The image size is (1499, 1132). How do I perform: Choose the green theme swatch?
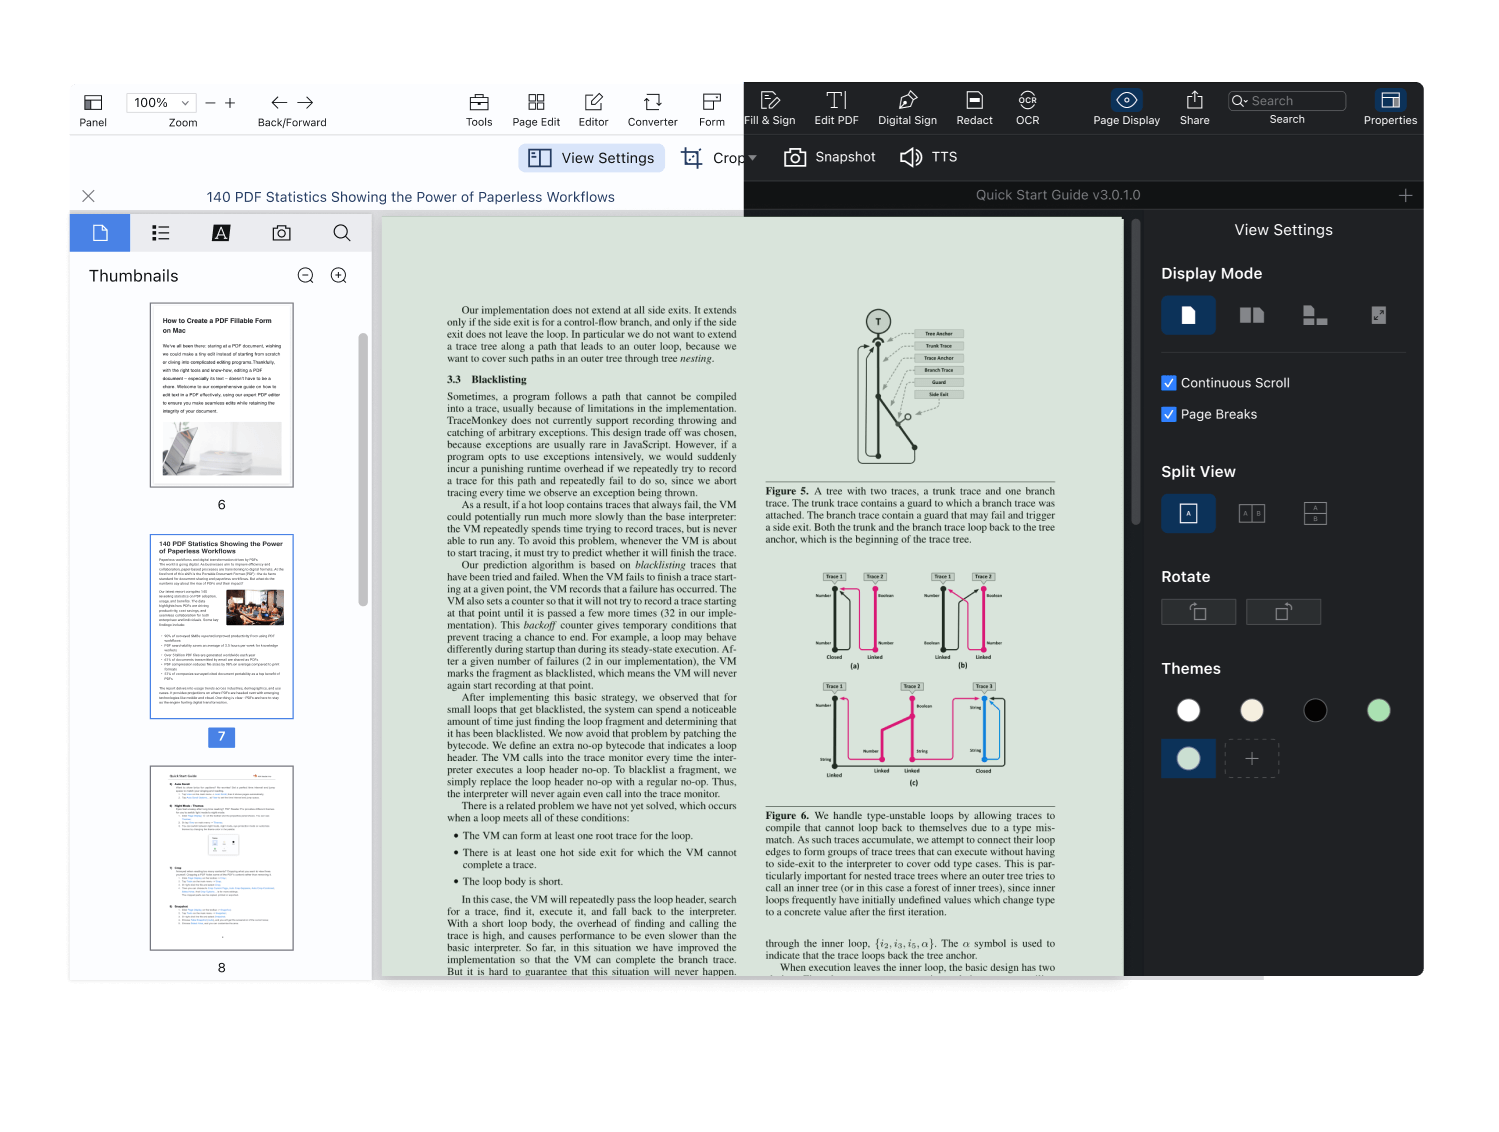point(1378,710)
